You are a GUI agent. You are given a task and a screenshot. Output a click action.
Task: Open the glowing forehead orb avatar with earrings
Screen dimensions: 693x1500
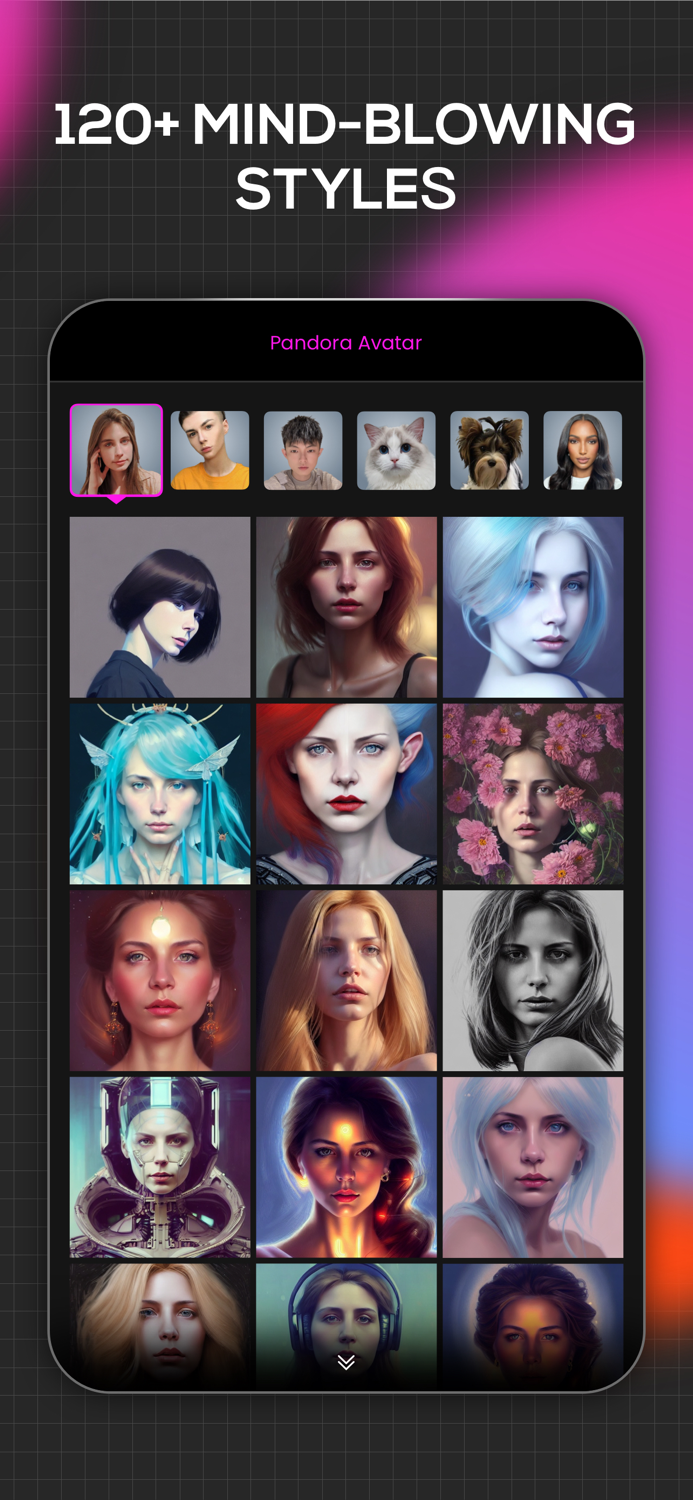point(160,981)
